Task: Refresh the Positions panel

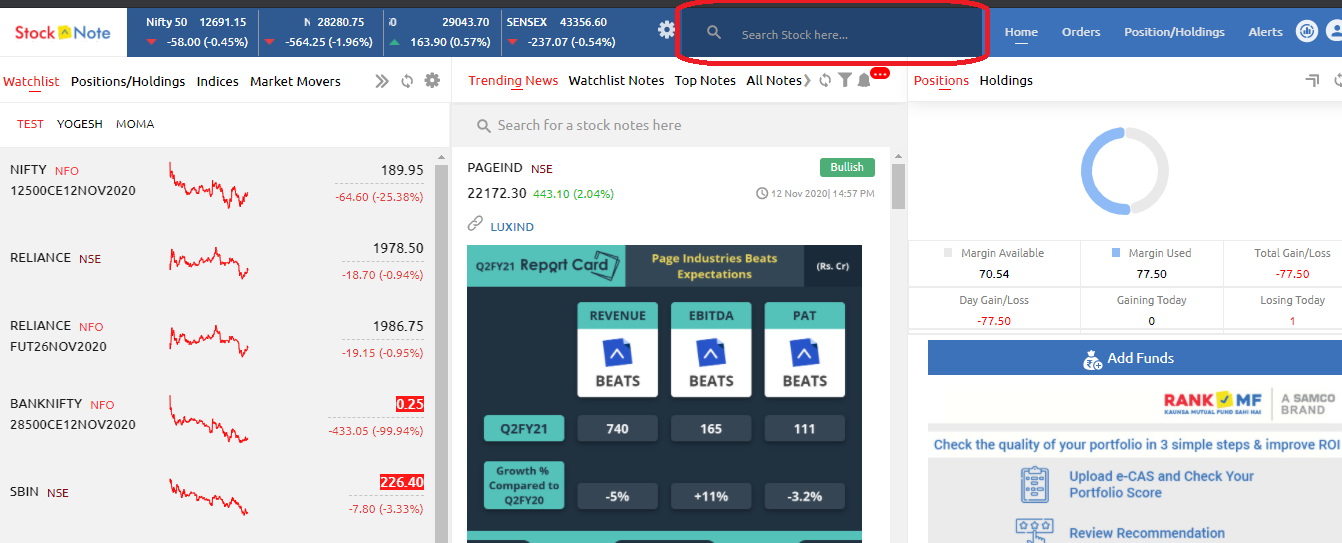Action: tap(1337, 80)
